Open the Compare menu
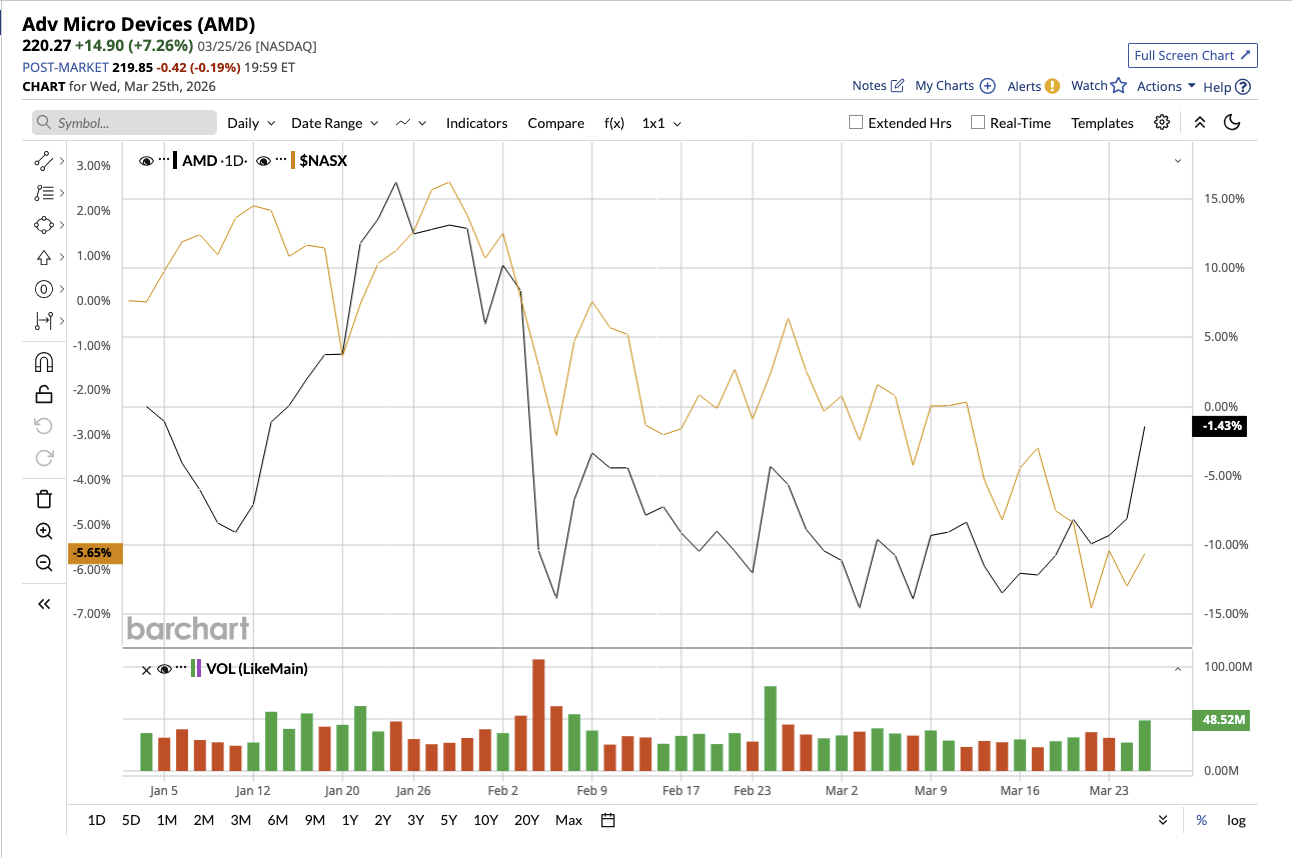Image resolution: width=1292 pixels, height=858 pixels. tap(556, 123)
